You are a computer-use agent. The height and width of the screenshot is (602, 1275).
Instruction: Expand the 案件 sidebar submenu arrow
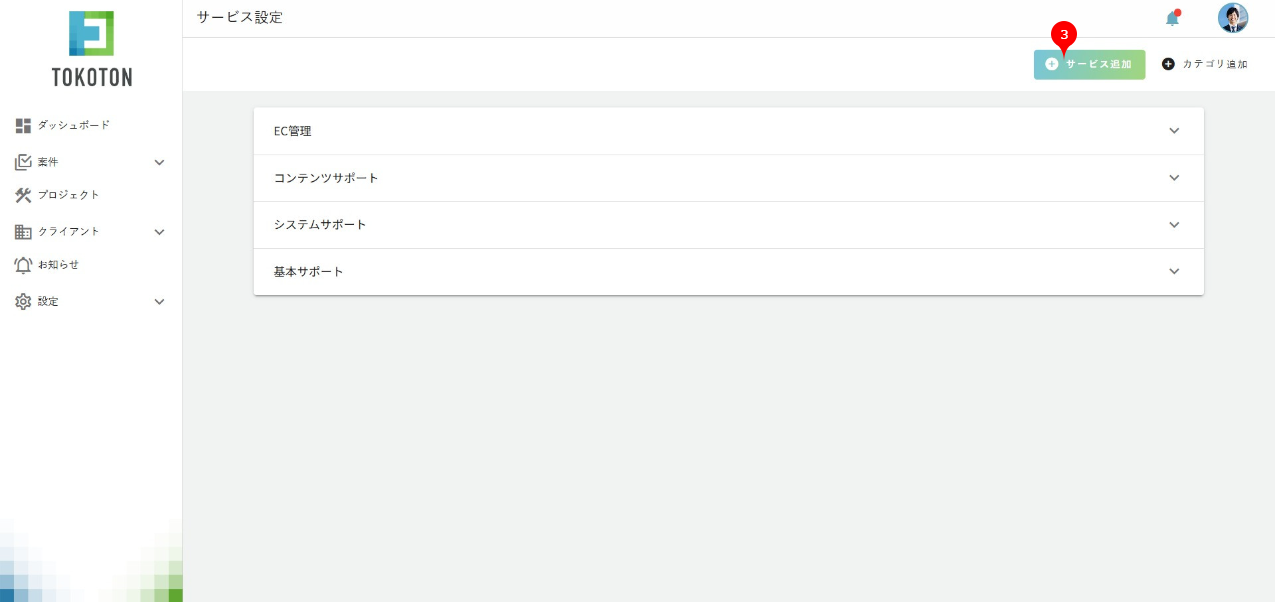tap(159, 162)
